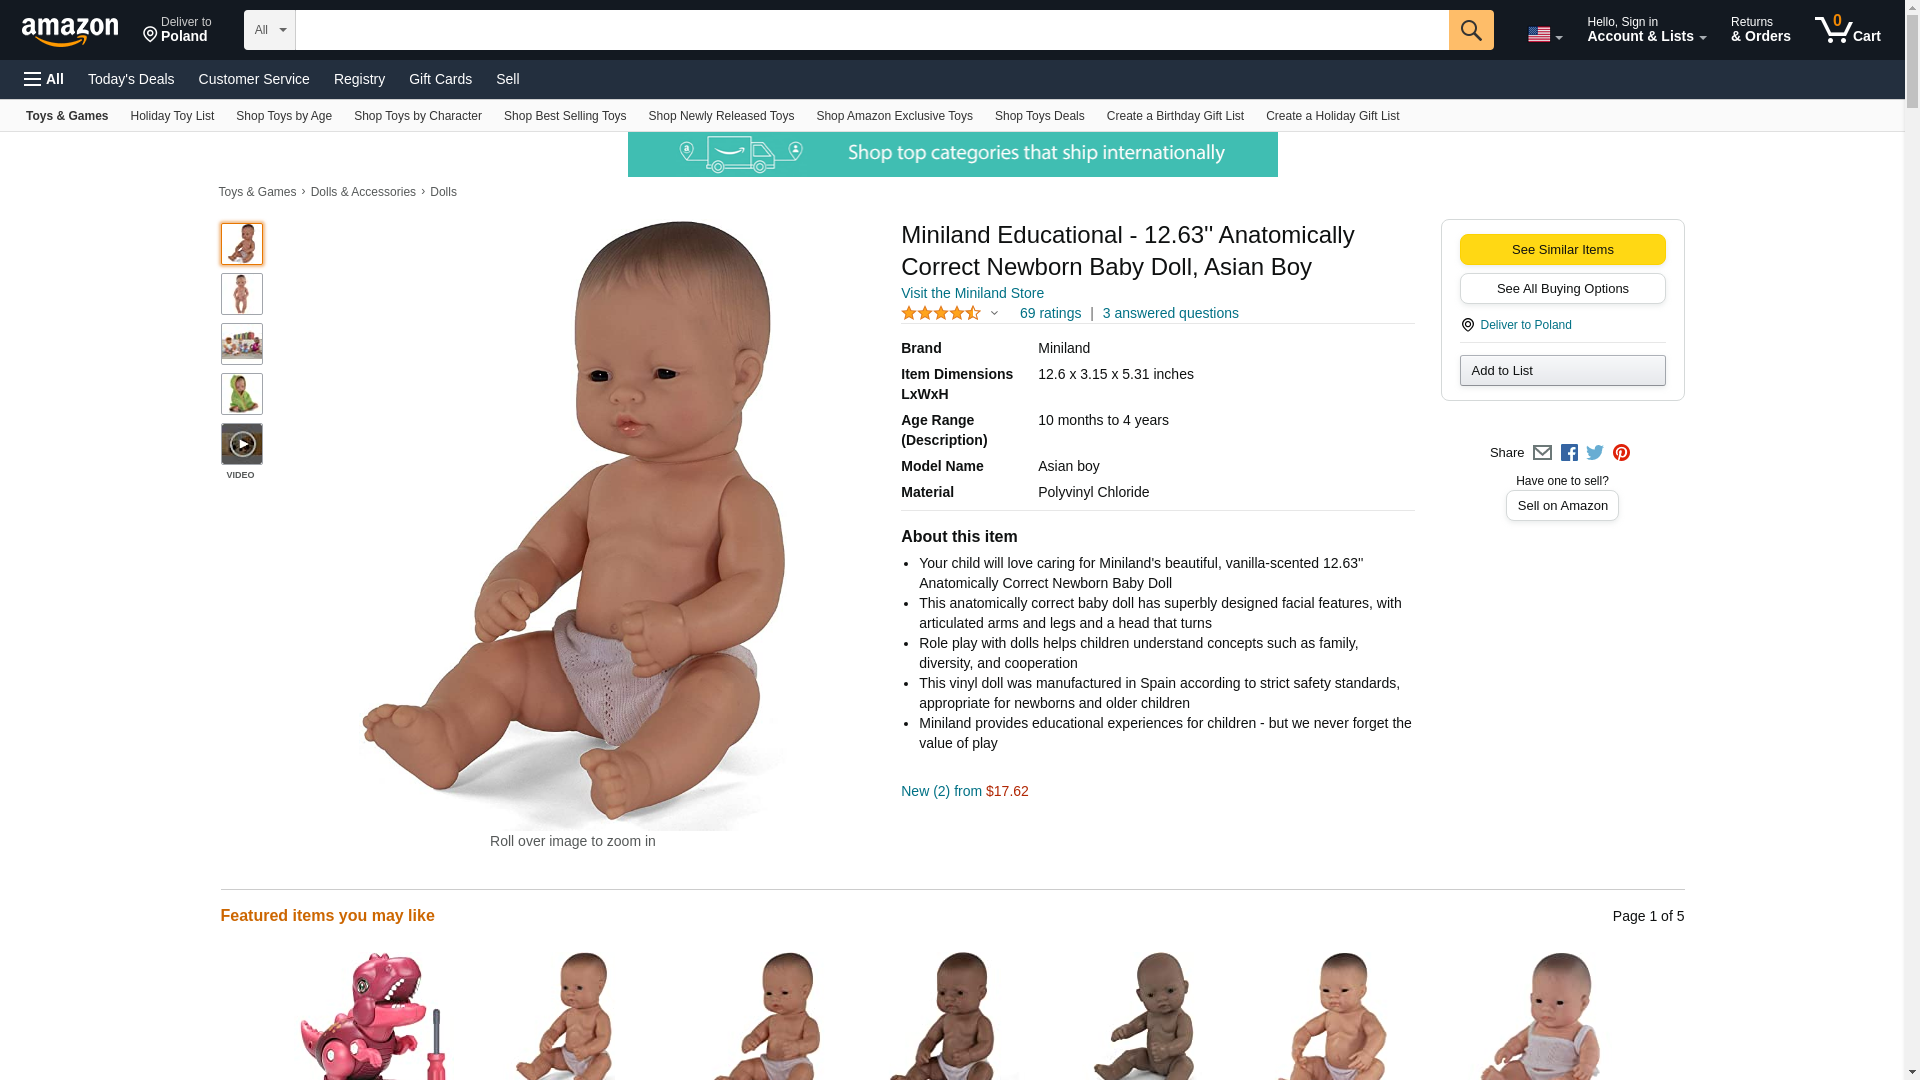Focus the Amazon search input field

[872, 30]
